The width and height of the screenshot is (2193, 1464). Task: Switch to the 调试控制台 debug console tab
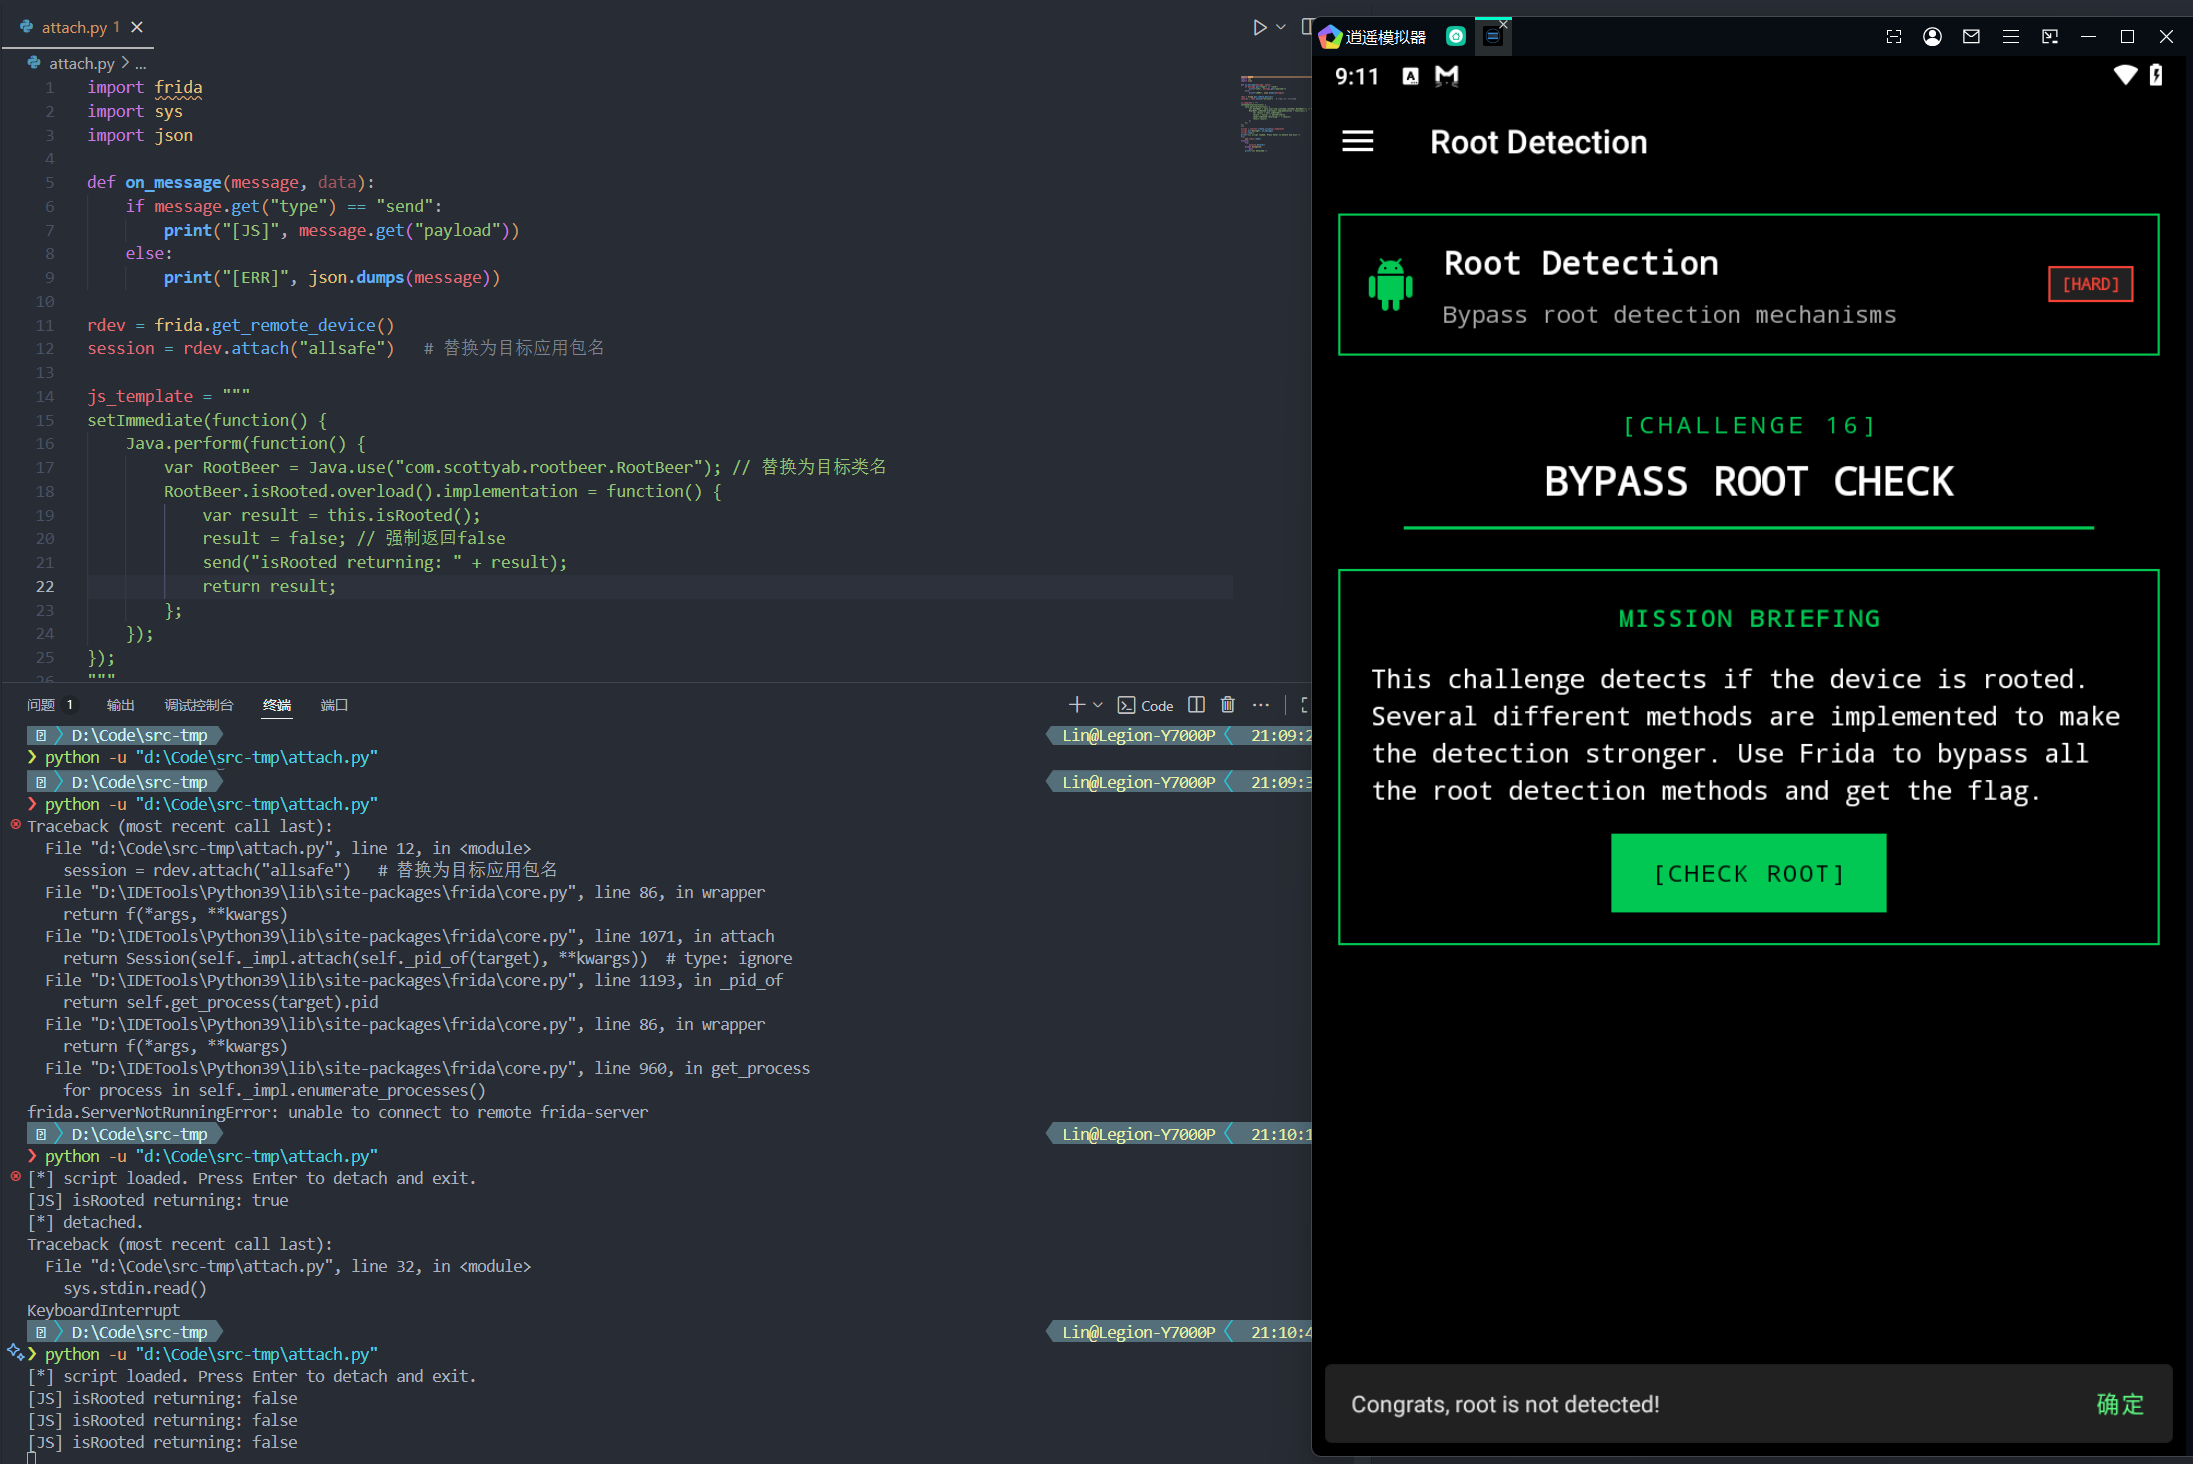pyautogui.click(x=198, y=705)
